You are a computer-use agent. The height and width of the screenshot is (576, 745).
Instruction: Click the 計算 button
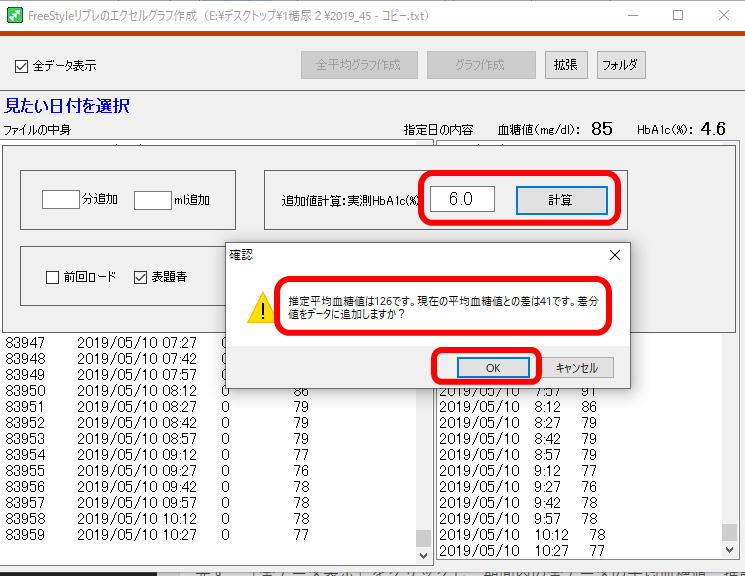(x=561, y=200)
